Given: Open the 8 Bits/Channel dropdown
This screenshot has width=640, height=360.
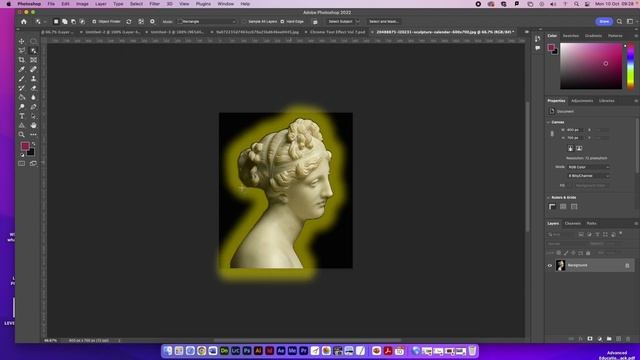Looking at the screenshot, I should 589,176.
